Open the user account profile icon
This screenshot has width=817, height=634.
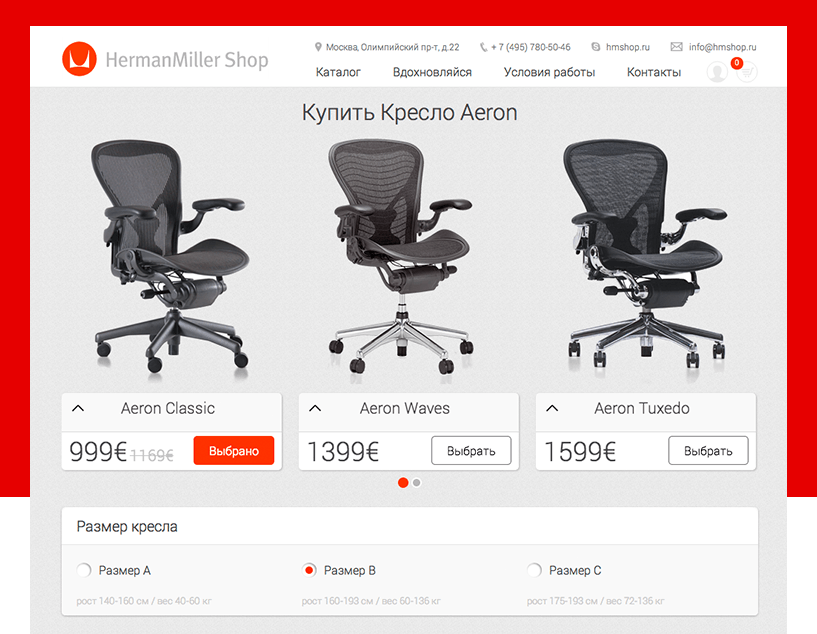pos(717,72)
